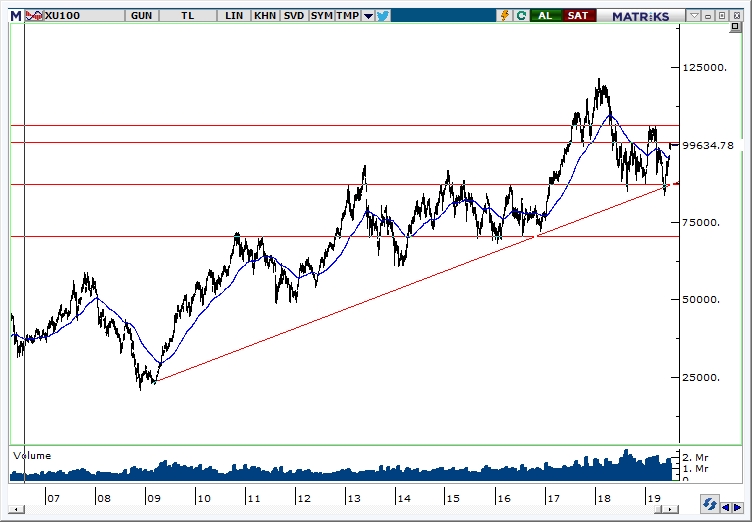This screenshot has height=522, width=752.
Task: Click the 25000 price axis label
Action: [701, 378]
